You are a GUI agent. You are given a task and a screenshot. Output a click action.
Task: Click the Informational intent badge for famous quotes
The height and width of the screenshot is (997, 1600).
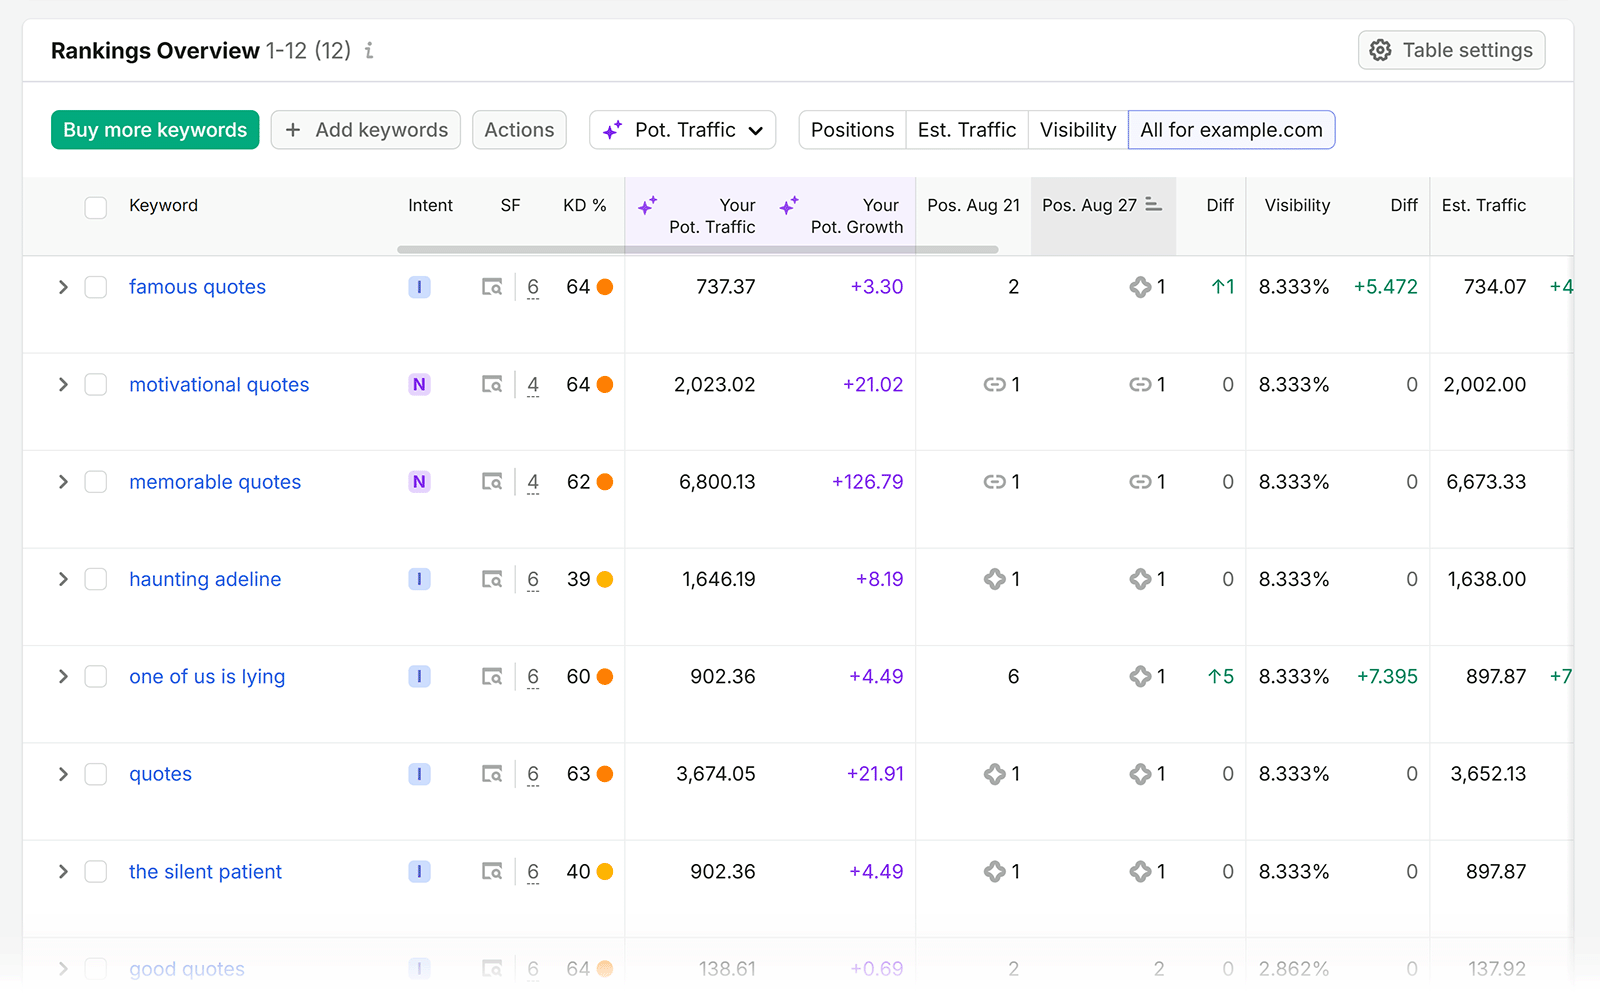pyautogui.click(x=419, y=287)
